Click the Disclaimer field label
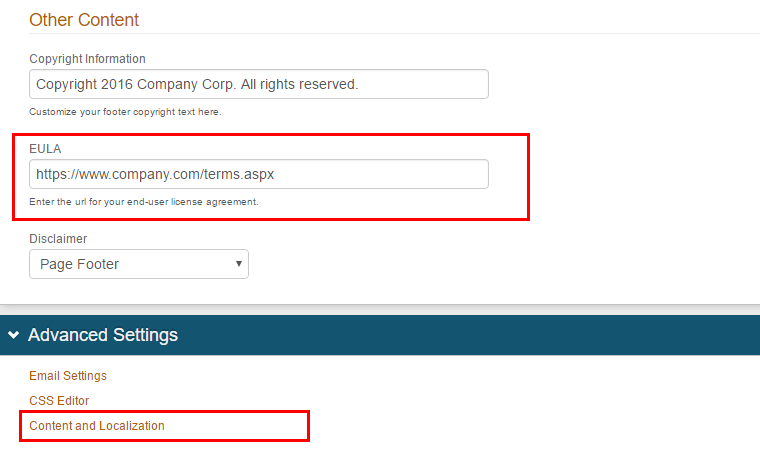Screen dimensions: 760x450 58,239
